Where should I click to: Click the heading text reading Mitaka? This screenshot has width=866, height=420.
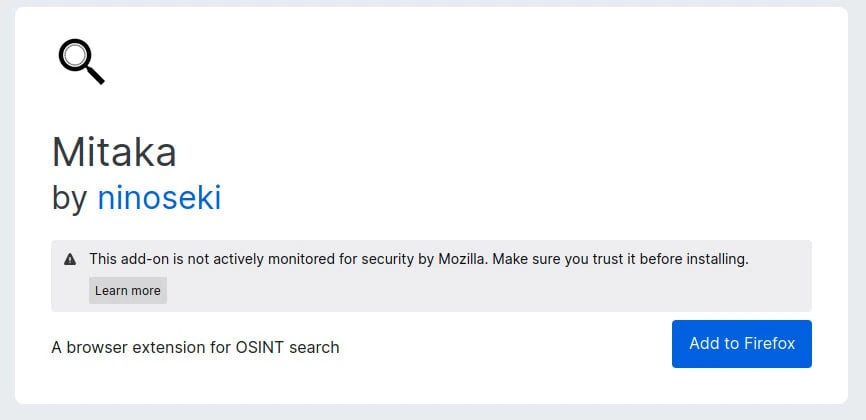pyautogui.click(x=114, y=152)
